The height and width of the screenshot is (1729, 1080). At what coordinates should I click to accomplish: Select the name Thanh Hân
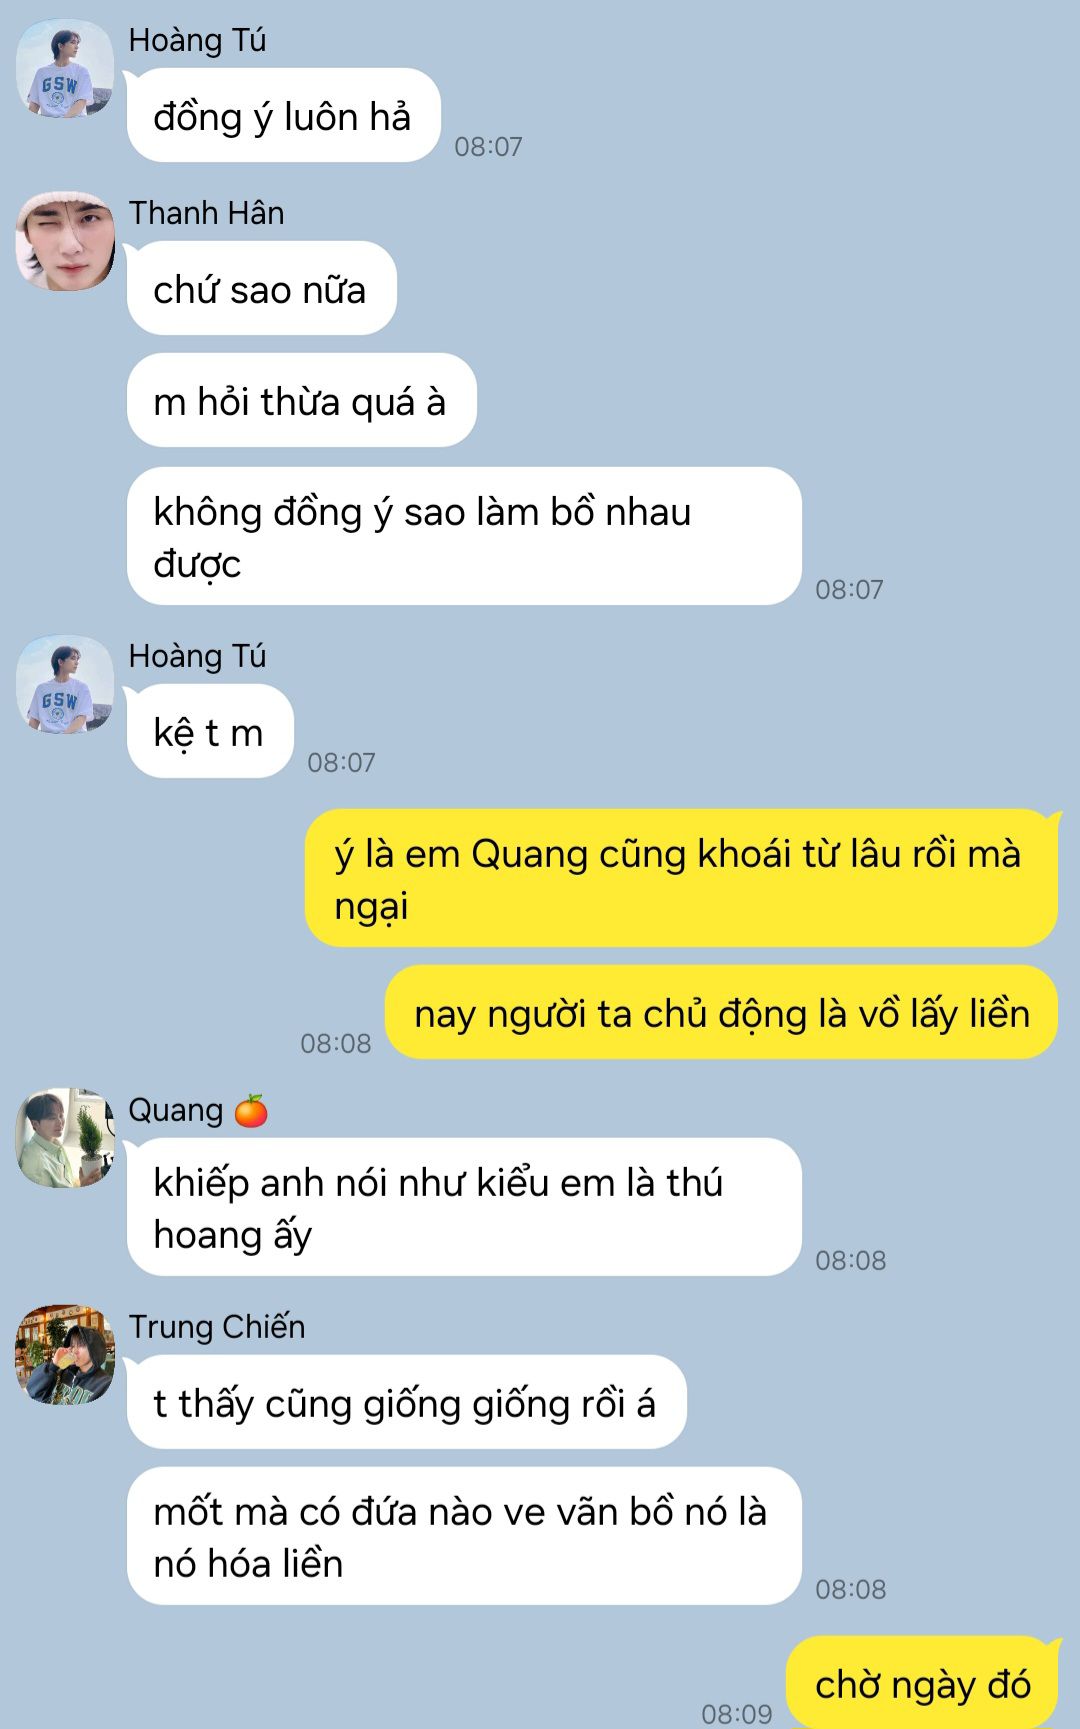point(207,213)
